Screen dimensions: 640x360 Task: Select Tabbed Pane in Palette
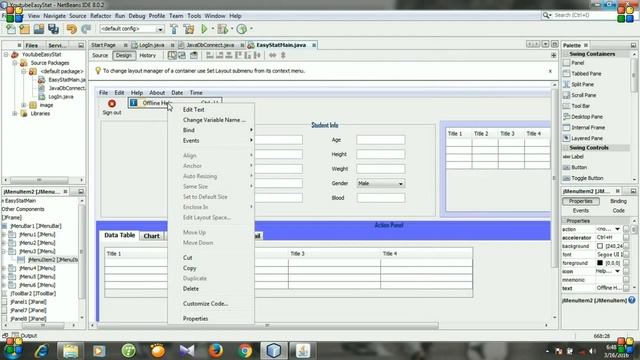586,73
